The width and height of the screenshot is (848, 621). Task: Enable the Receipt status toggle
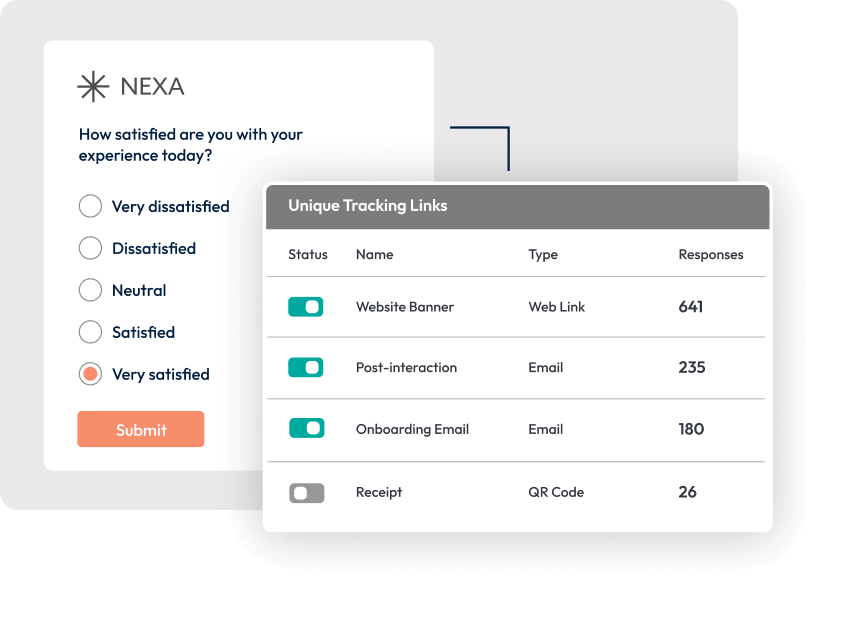307,492
